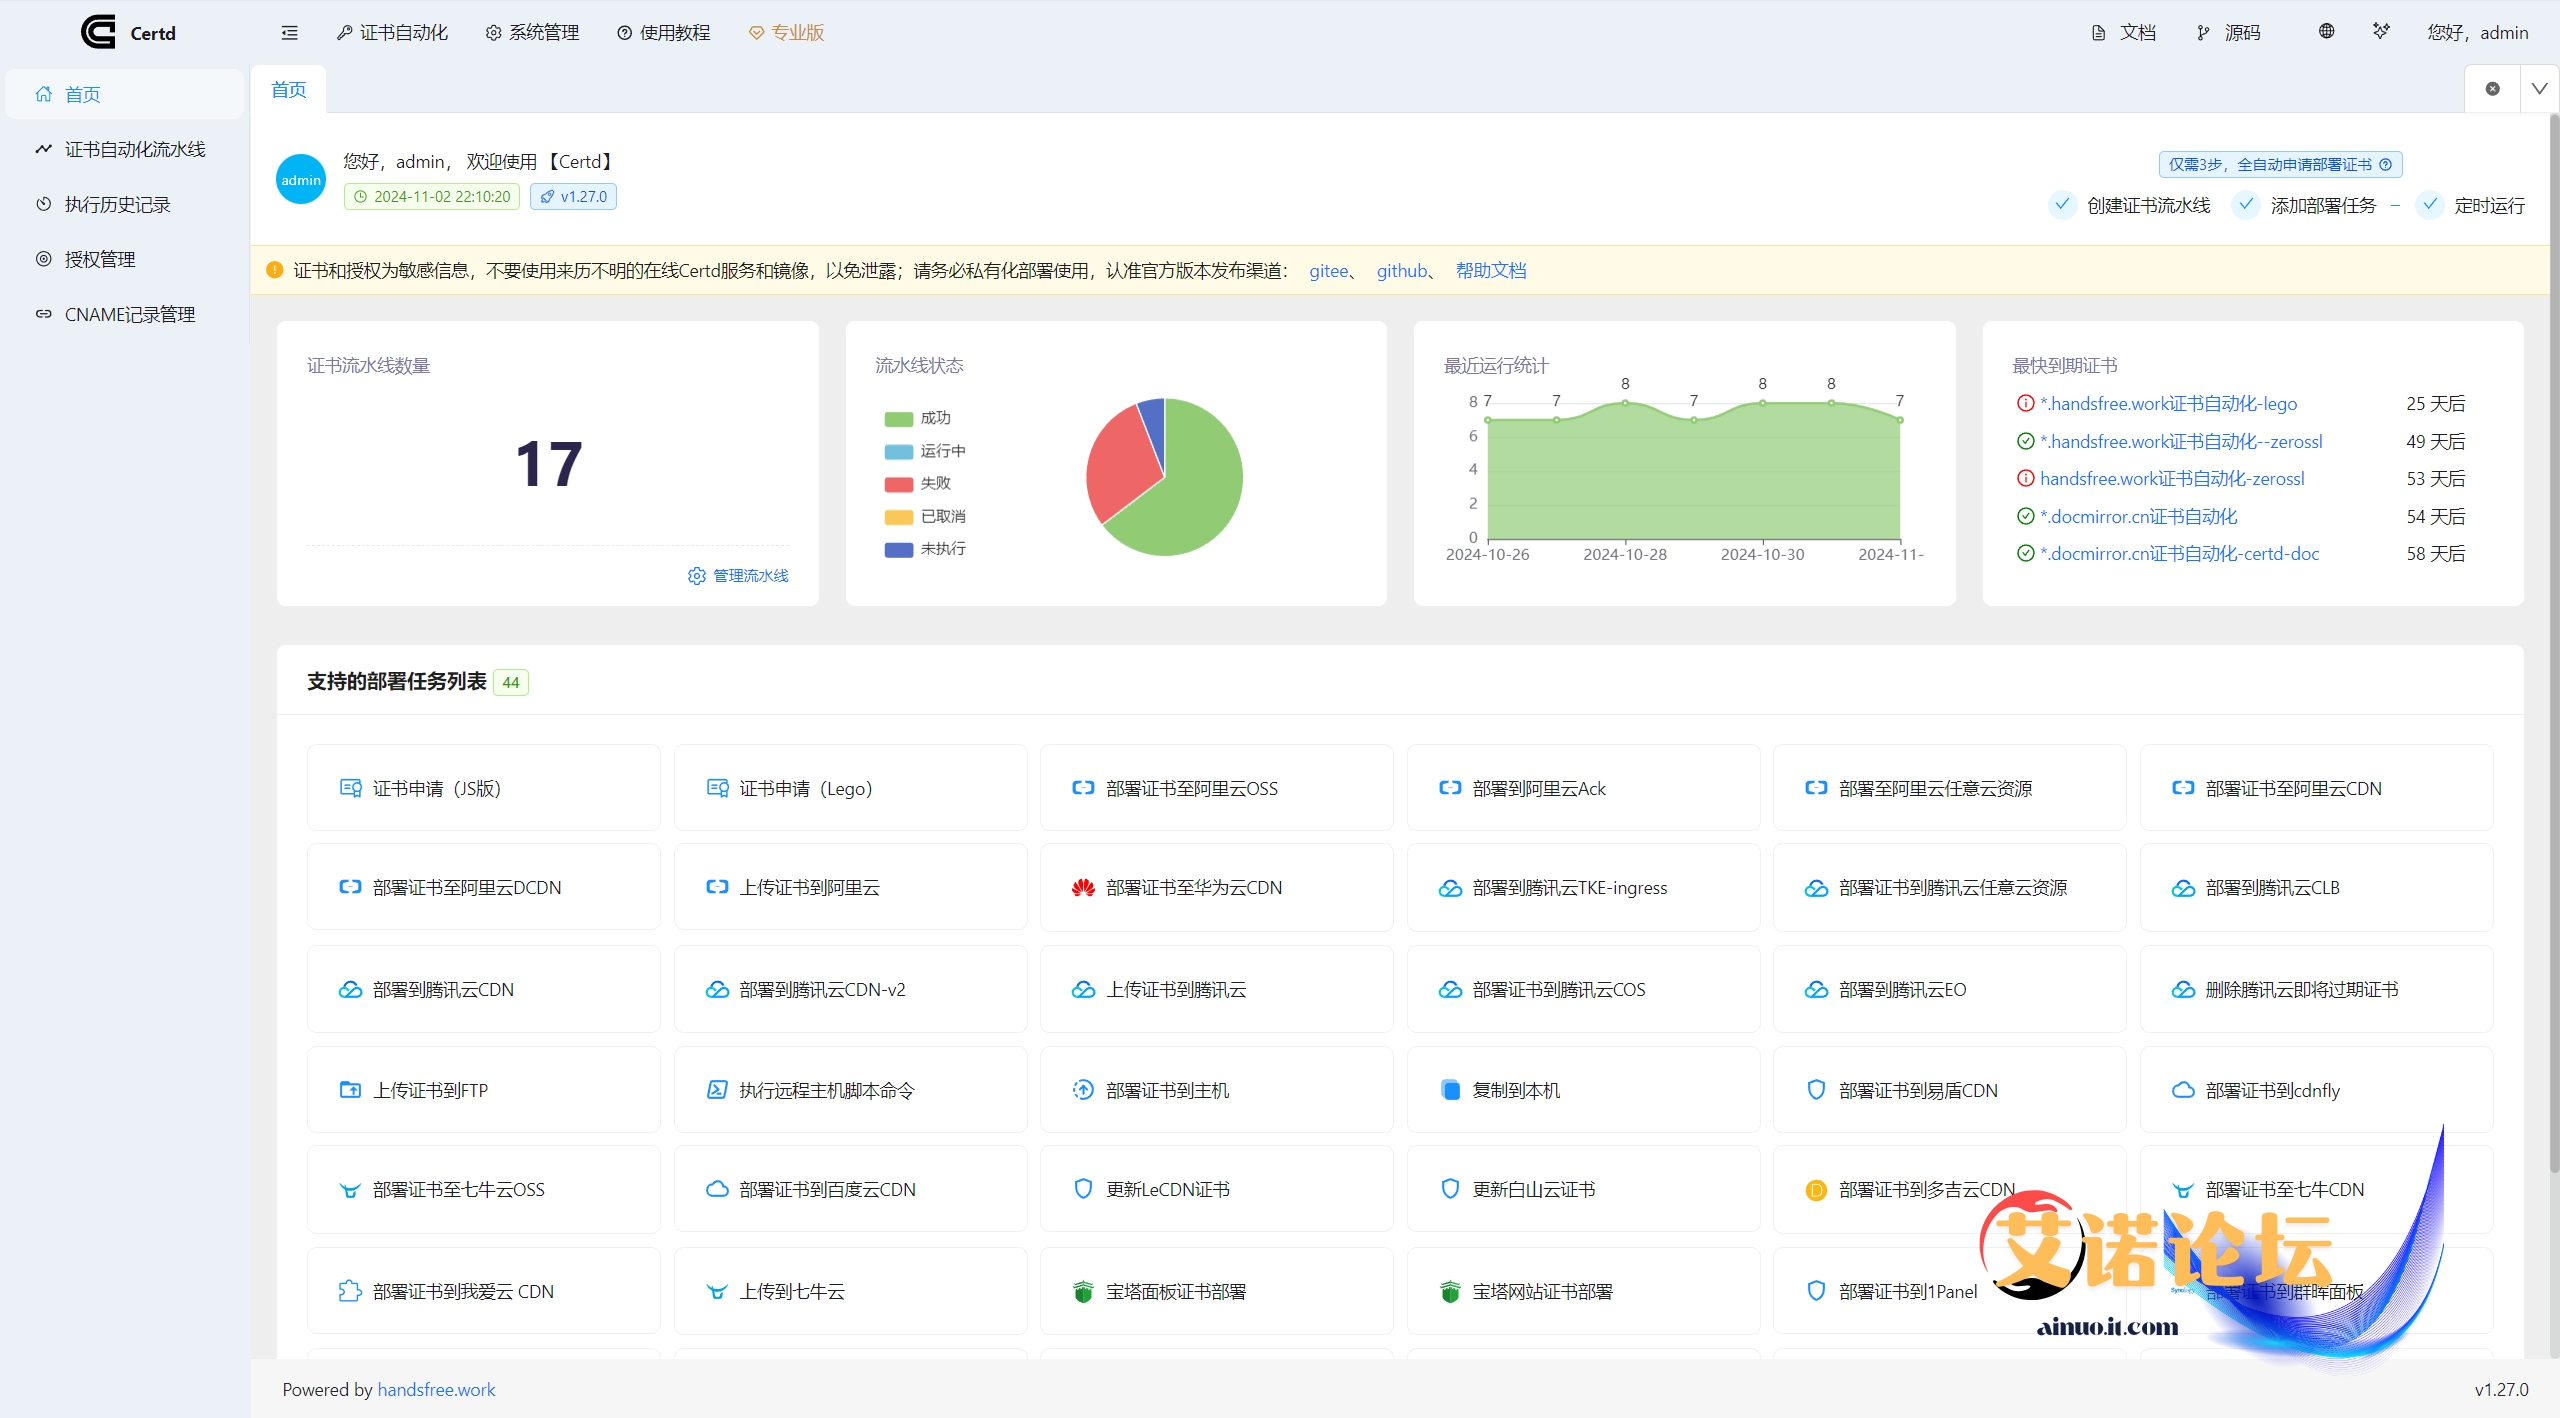Screen dimensions: 2560x1418
Task: Open the github link
Action: click(x=1401, y=271)
